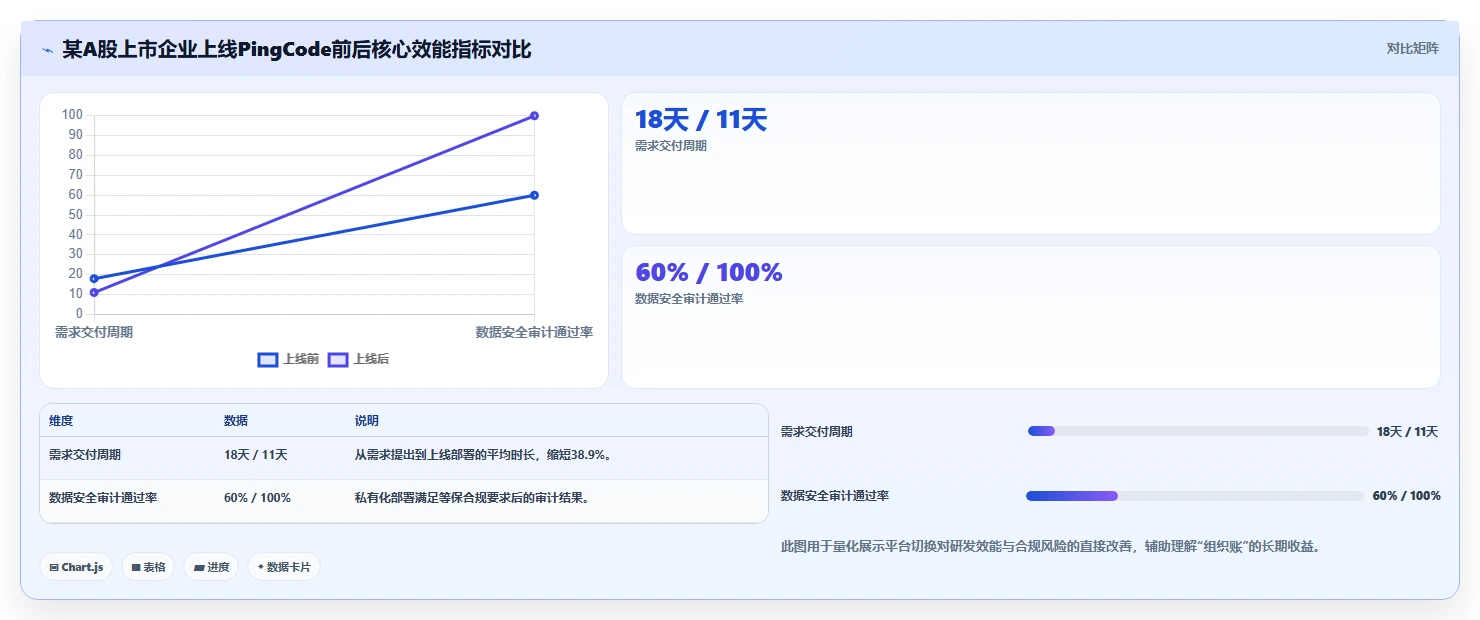Image resolution: width=1480 pixels, height=620 pixels.
Task: Click the 需求交付周期 x-axis label
Action: [94, 332]
